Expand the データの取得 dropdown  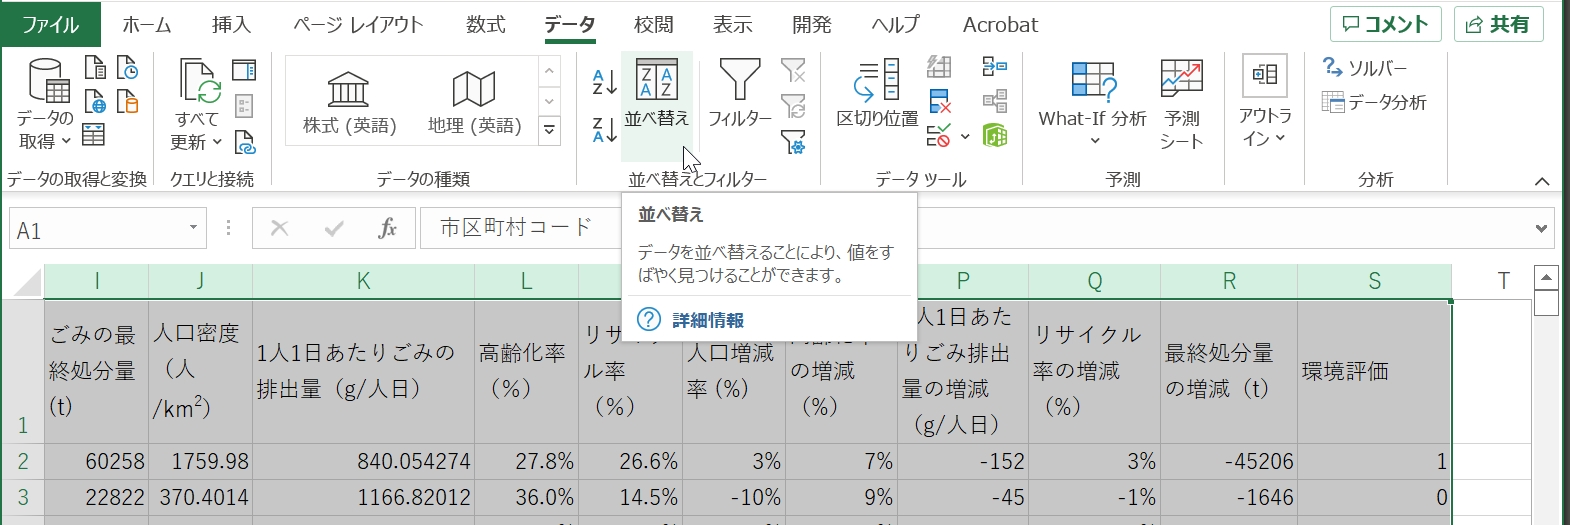coord(45,129)
